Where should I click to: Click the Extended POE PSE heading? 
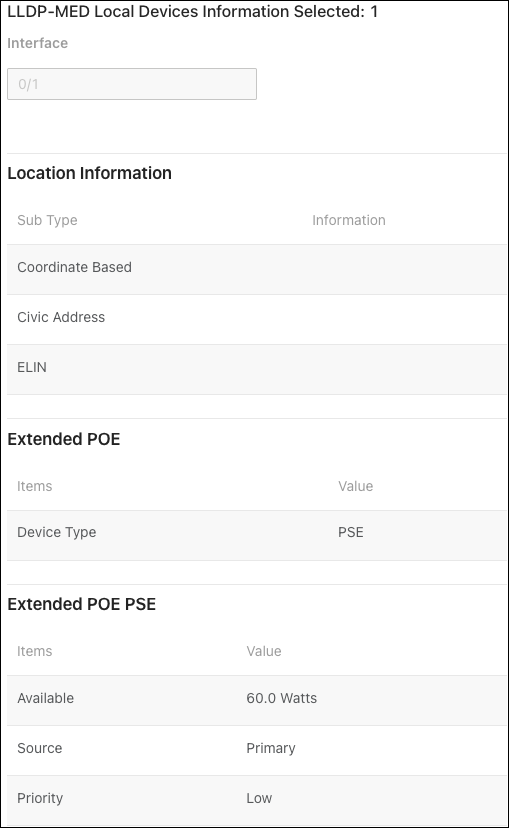coord(82,604)
